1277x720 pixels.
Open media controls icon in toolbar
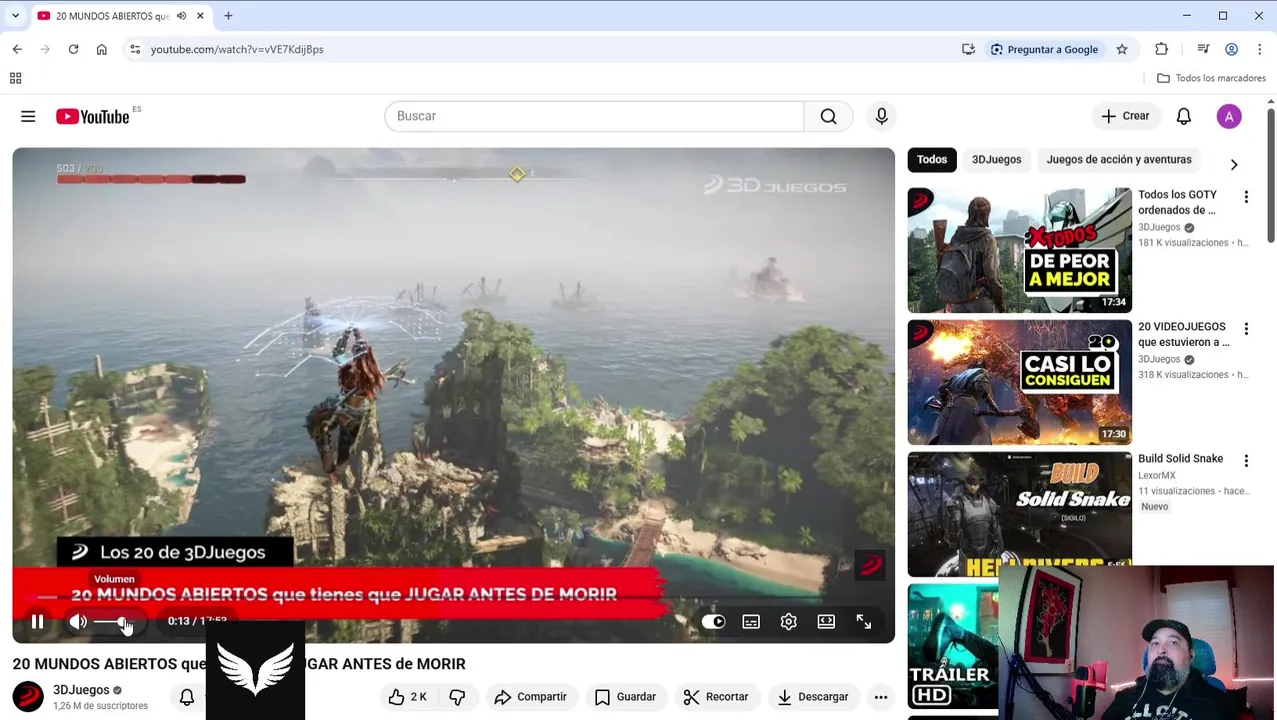[x=1203, y=49]
